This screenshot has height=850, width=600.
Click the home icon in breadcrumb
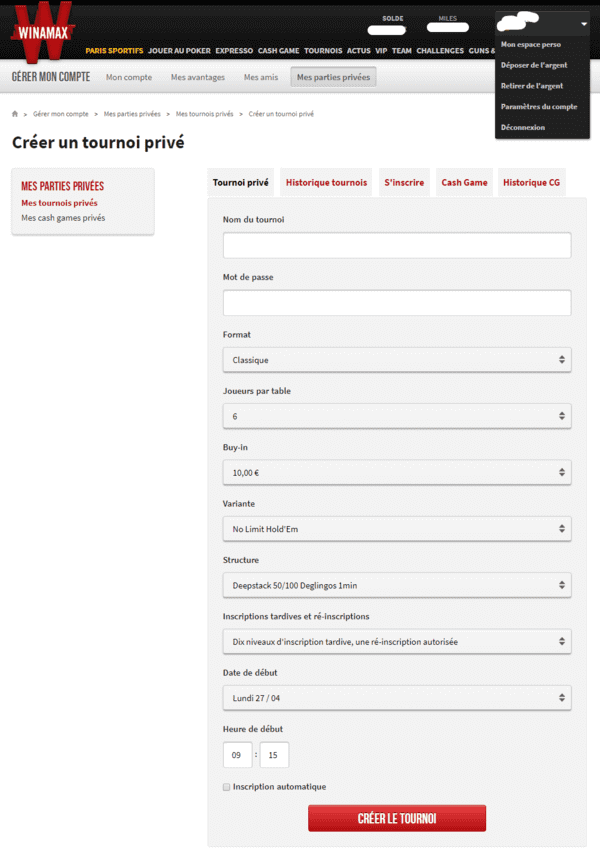pos(15,114)
